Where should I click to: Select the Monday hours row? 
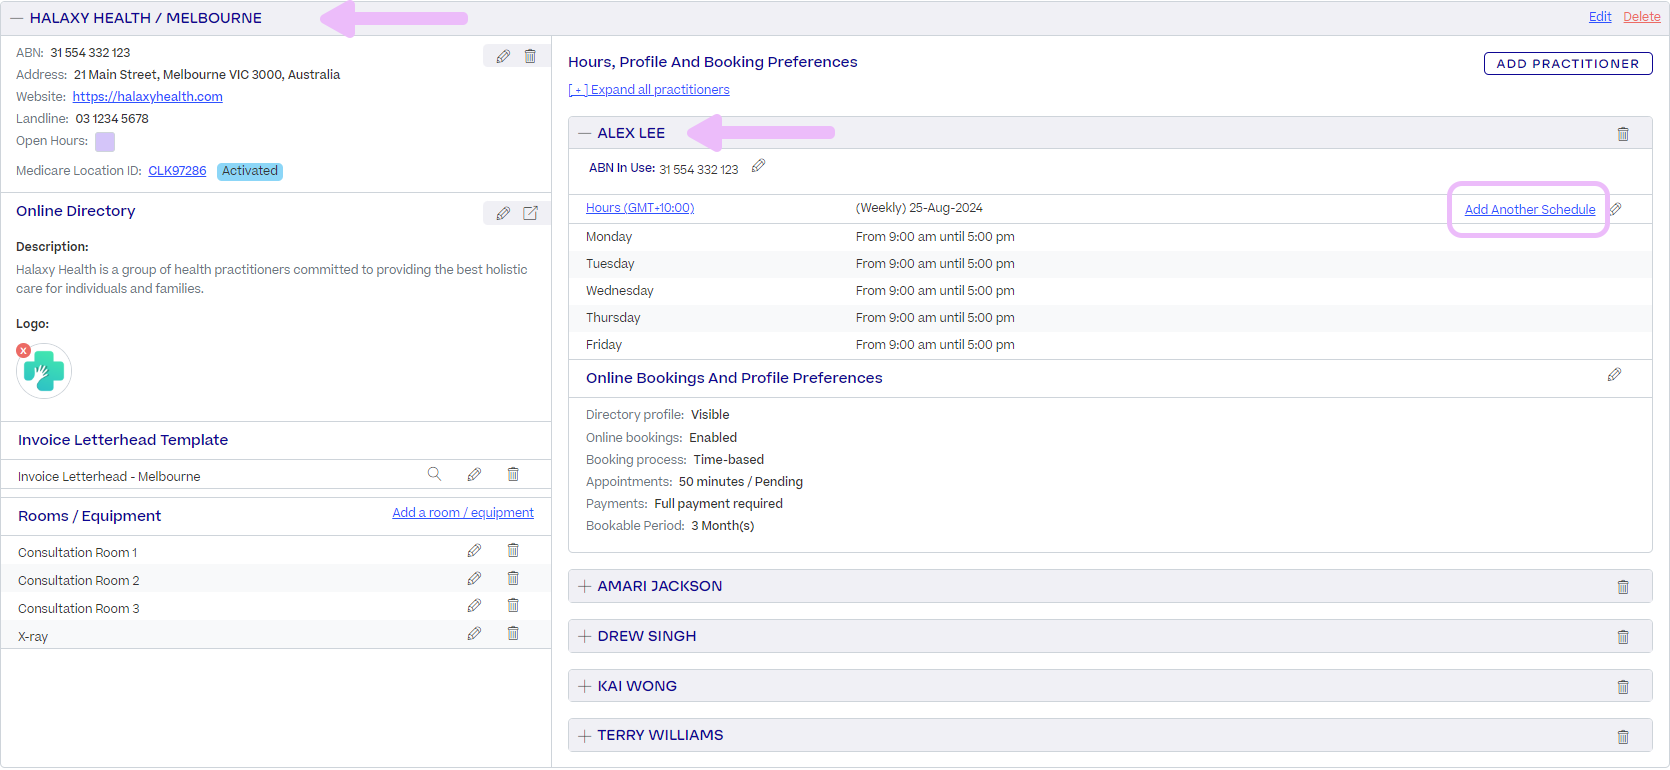coord(1110,237)
